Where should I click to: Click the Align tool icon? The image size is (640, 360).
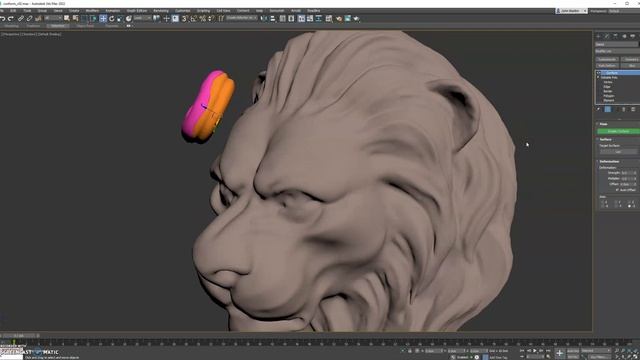pos(273,18)
